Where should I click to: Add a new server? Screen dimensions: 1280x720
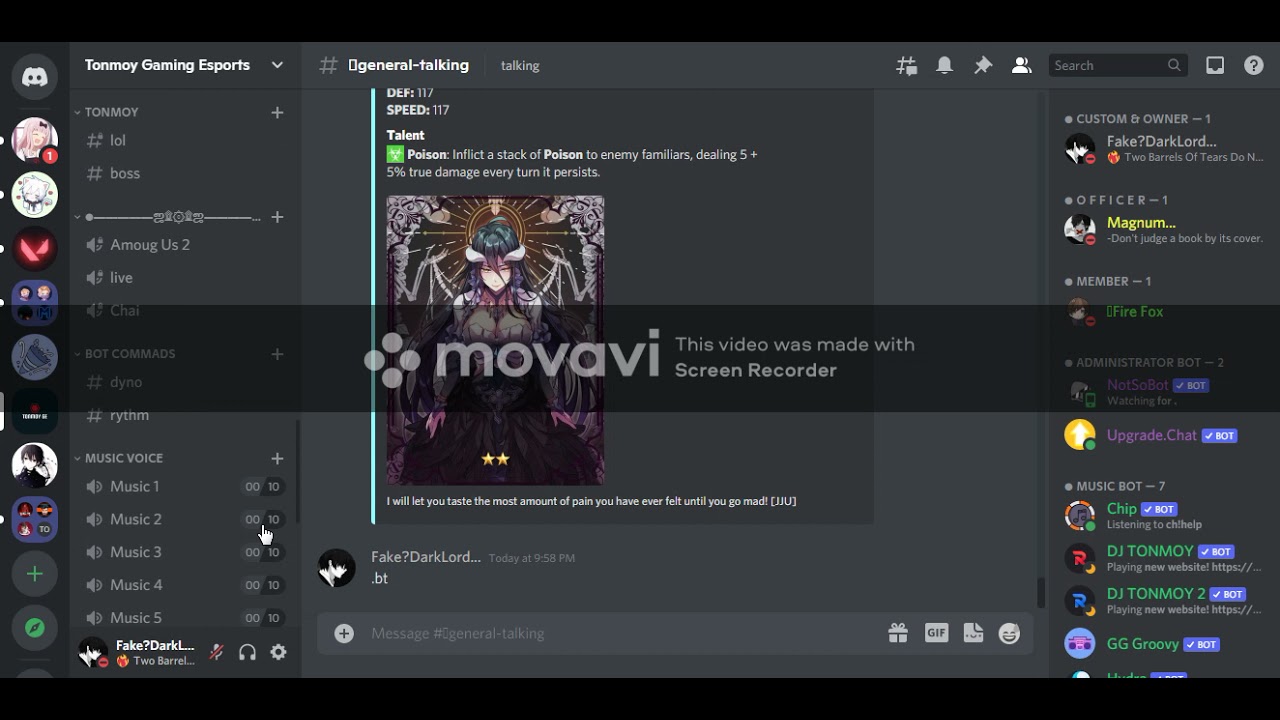[x=35, y=574]
